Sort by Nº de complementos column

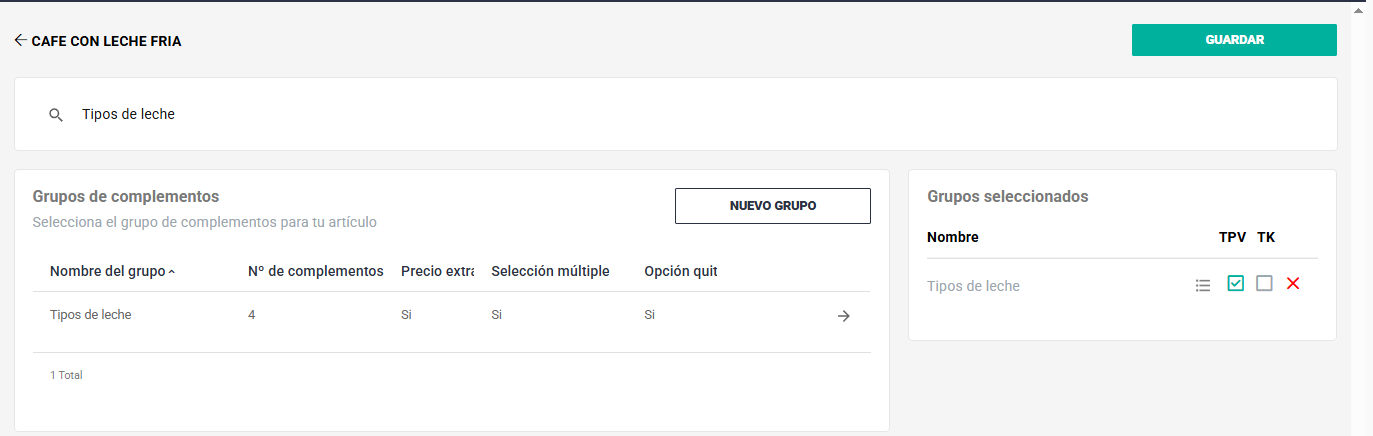coord(315,271)
